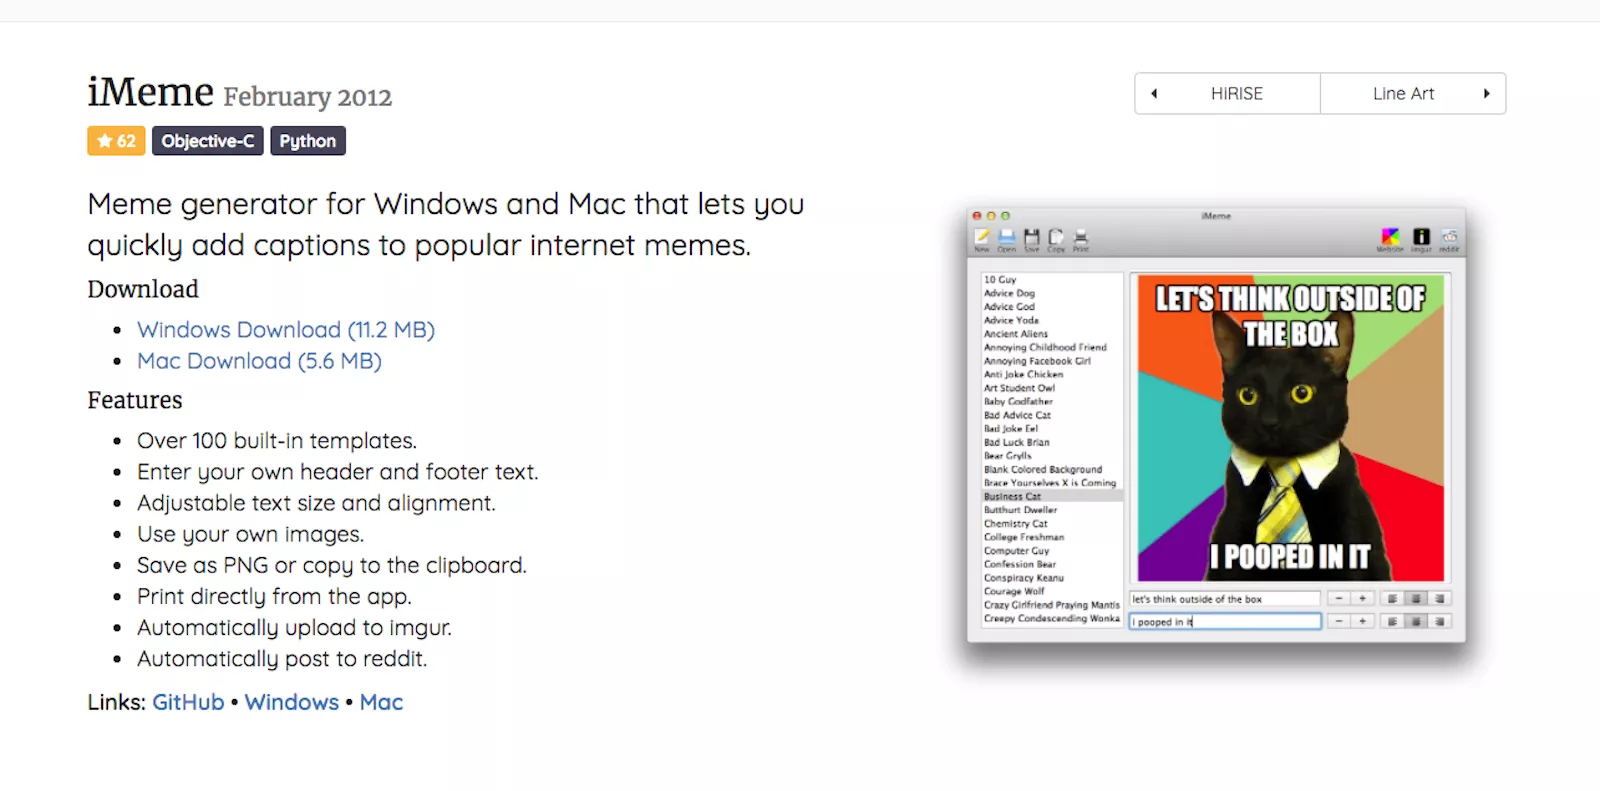Open the Mac Download (5.6 MB) link

point(260,361)
